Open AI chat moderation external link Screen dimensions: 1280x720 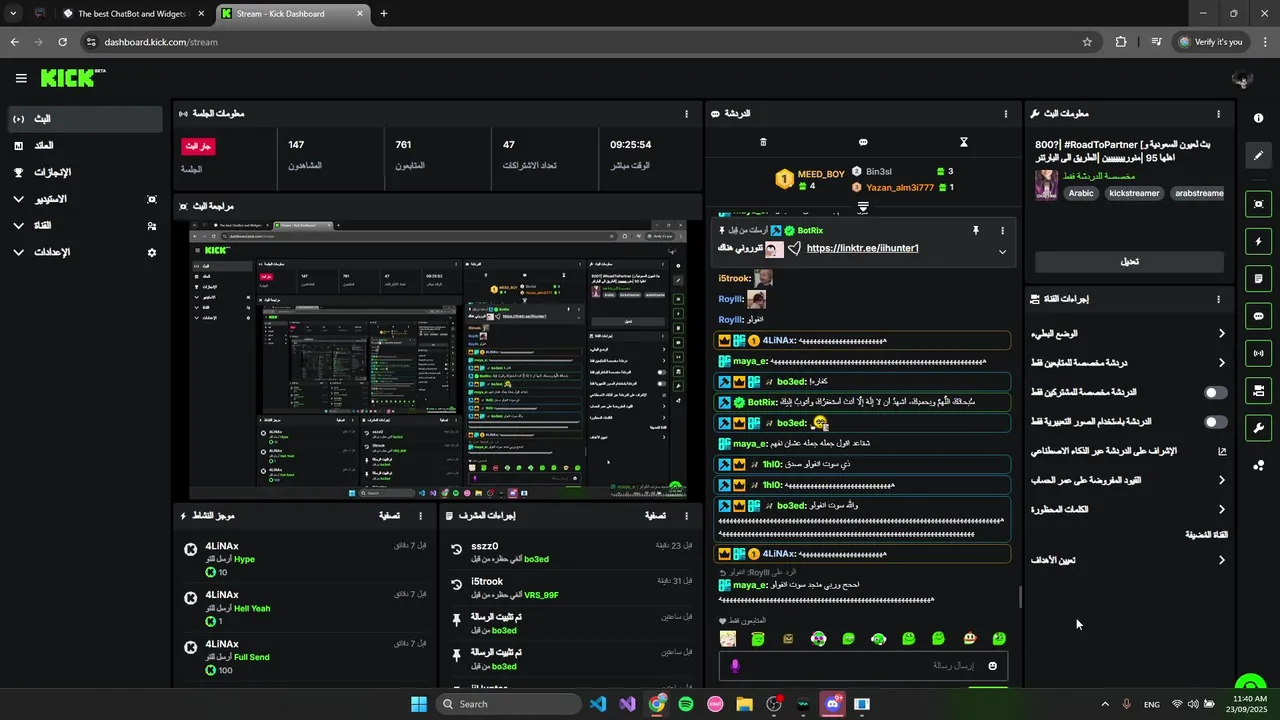pyautogui.click(x=1222, y=451)
